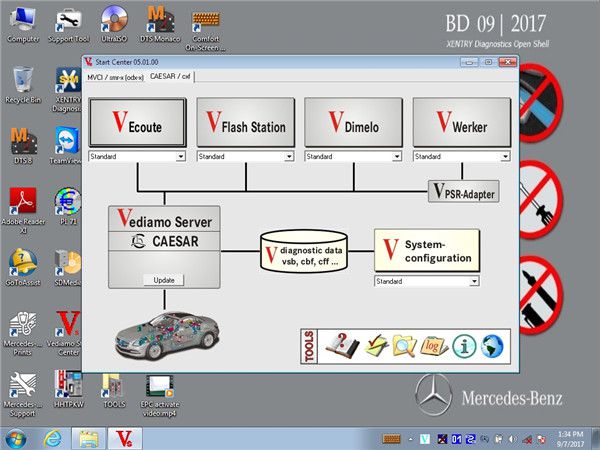Expand the dropdown below Werker

(x=504, y=157)
